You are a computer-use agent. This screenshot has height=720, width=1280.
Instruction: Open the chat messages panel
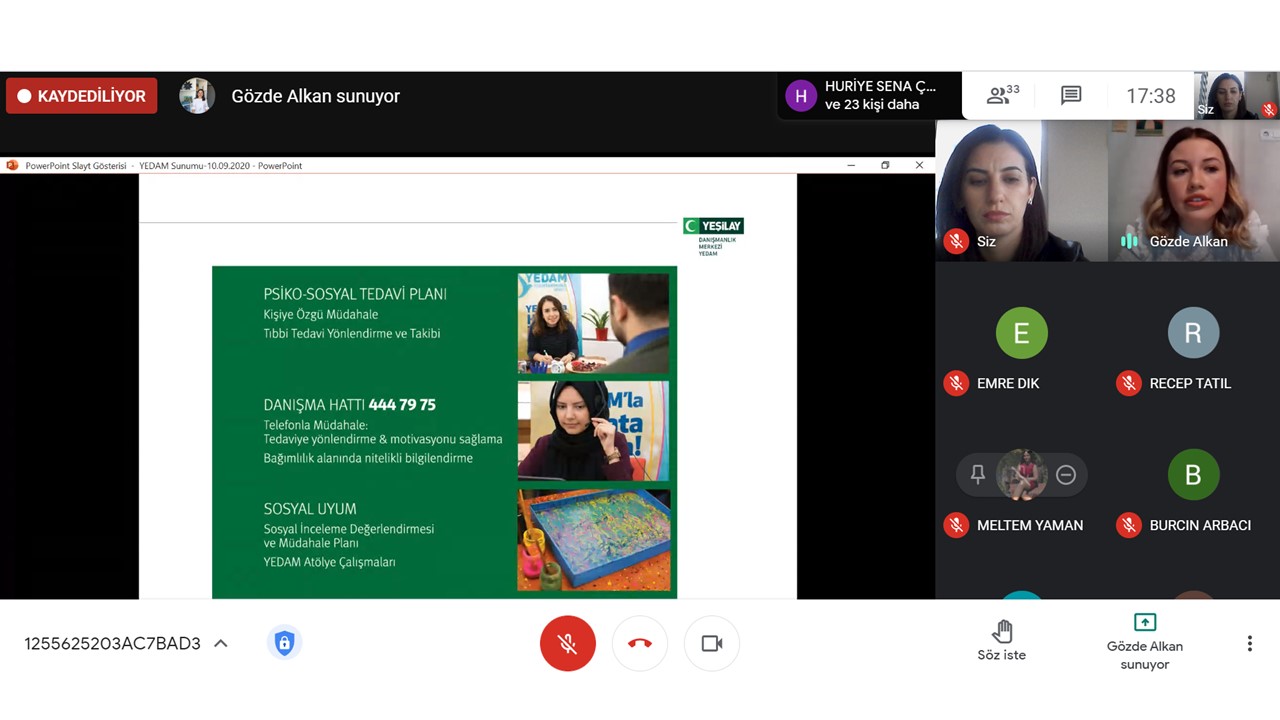(x=1071, y=96)
